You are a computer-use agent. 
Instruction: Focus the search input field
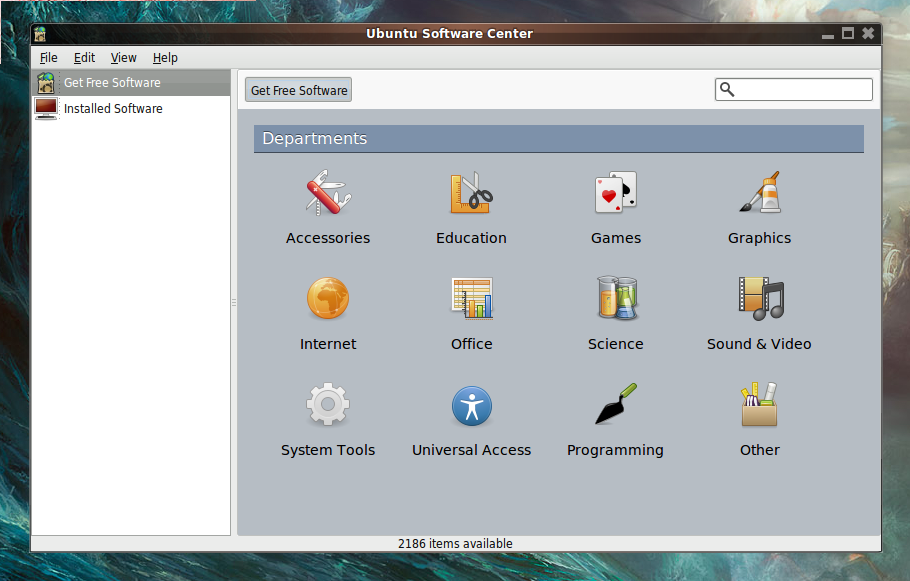coord(793,89)
